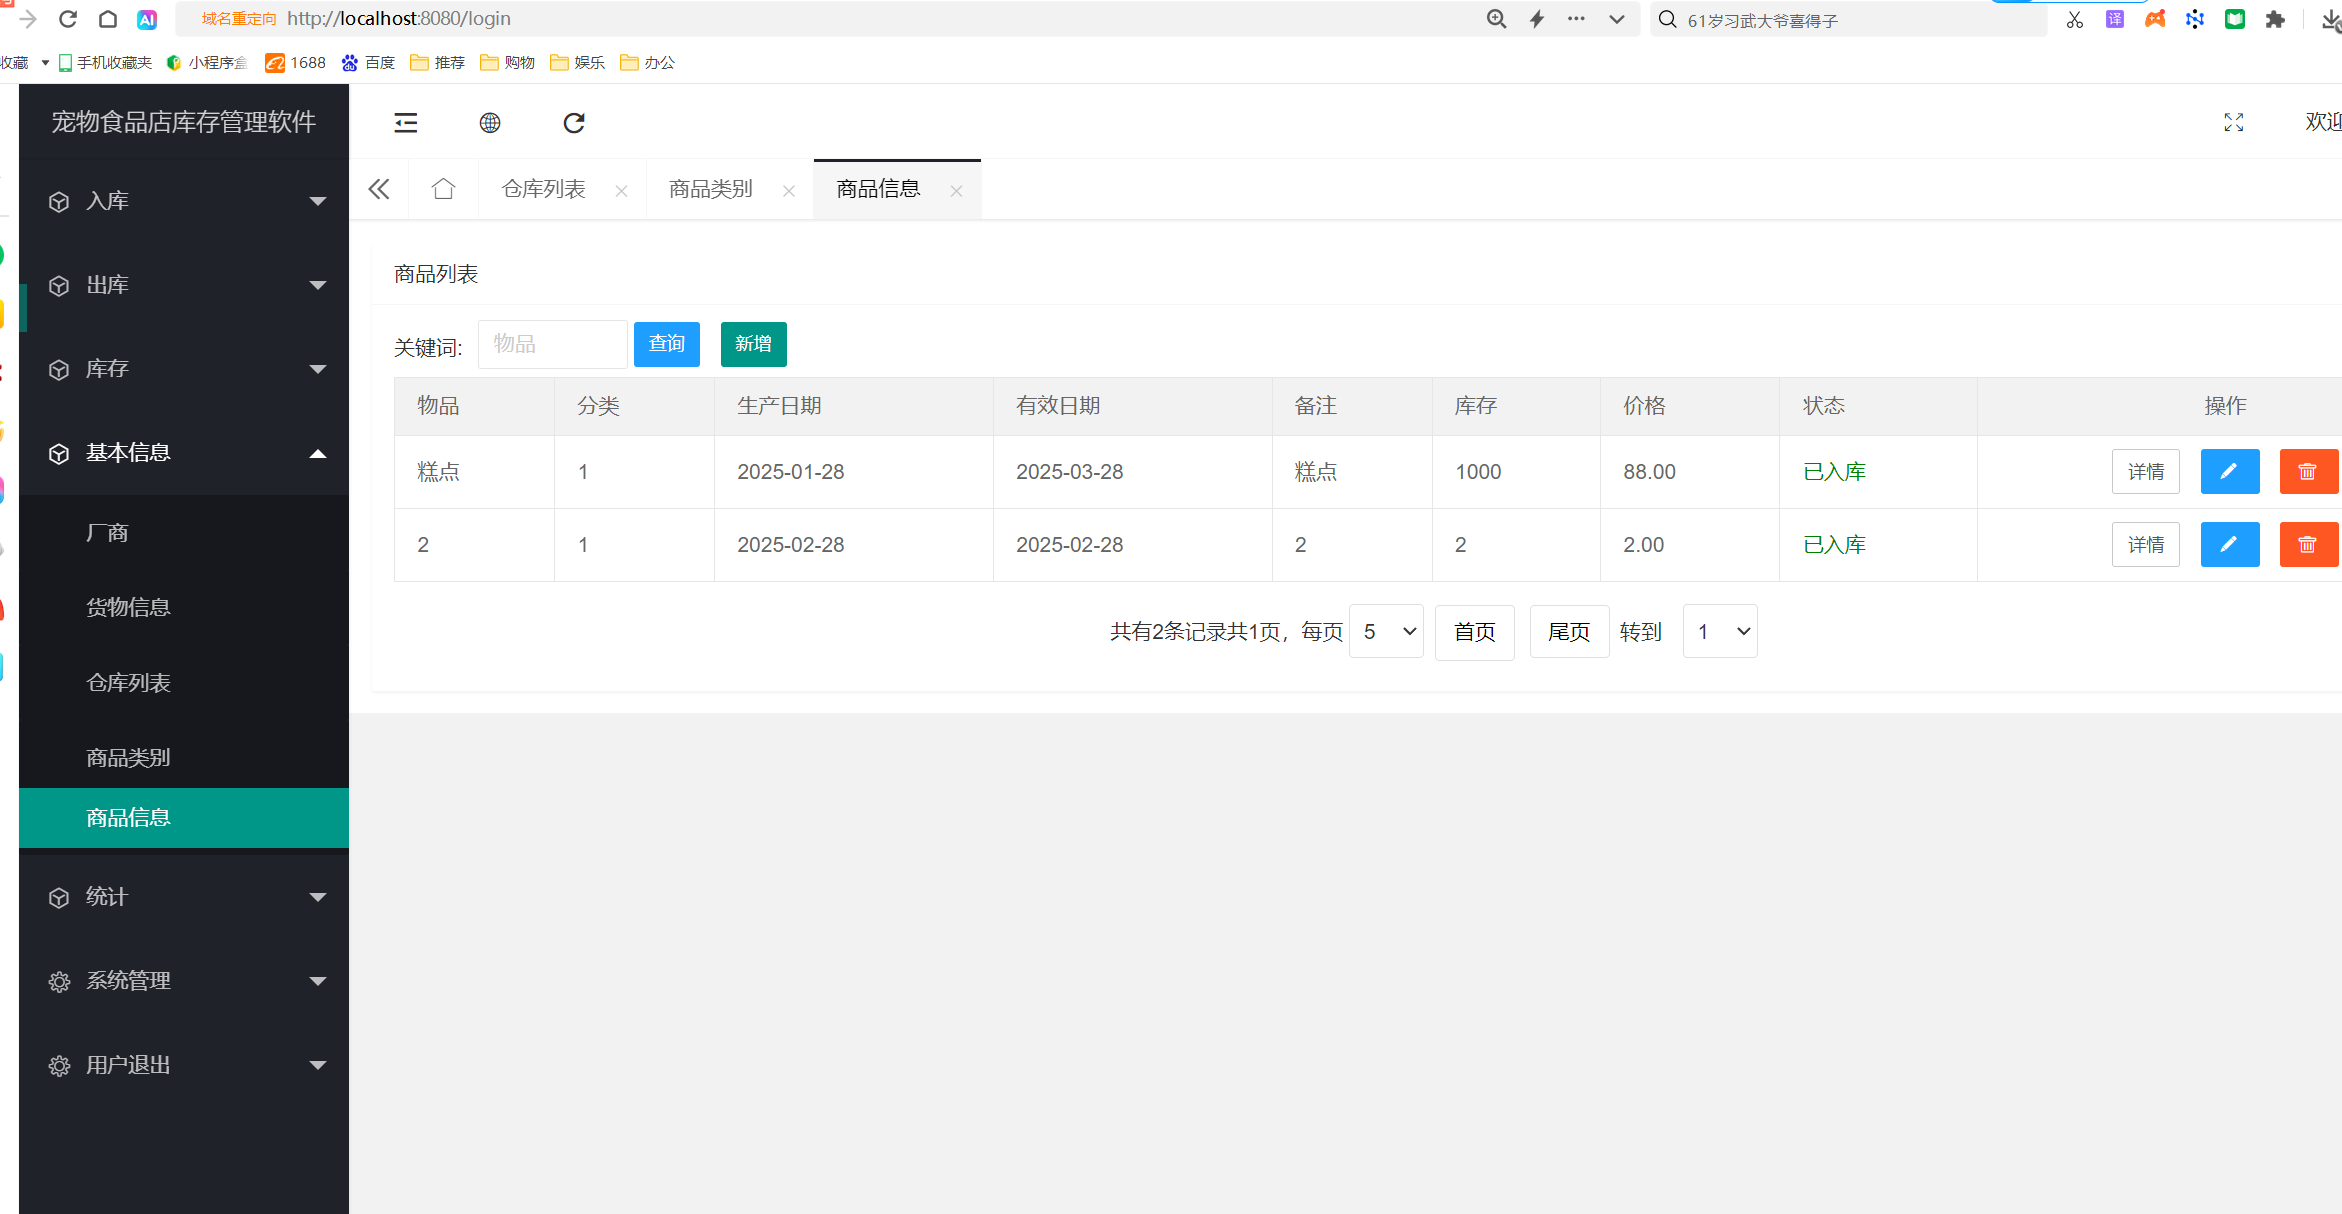Screen dimensions: 2342x1214
Task: Click the browser extensions puzzle icon
Action: coord(2275,19)
